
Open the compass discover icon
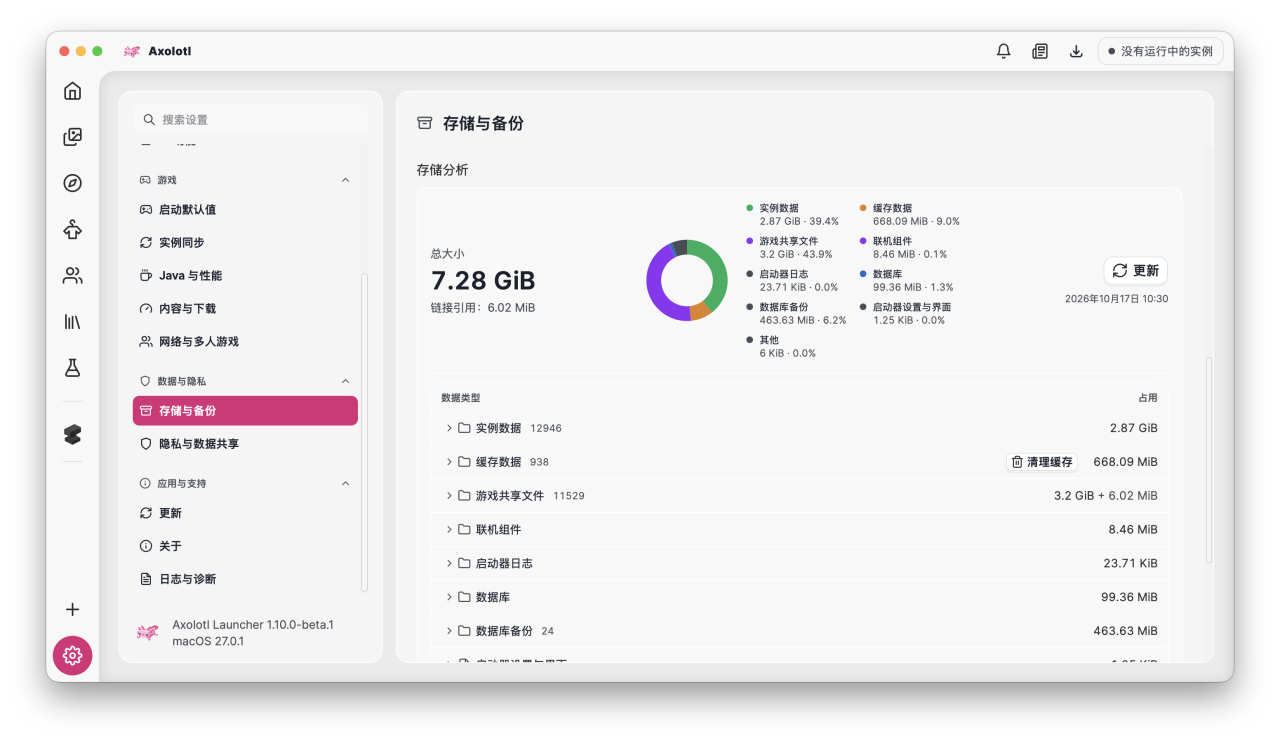tap(72, 183)
